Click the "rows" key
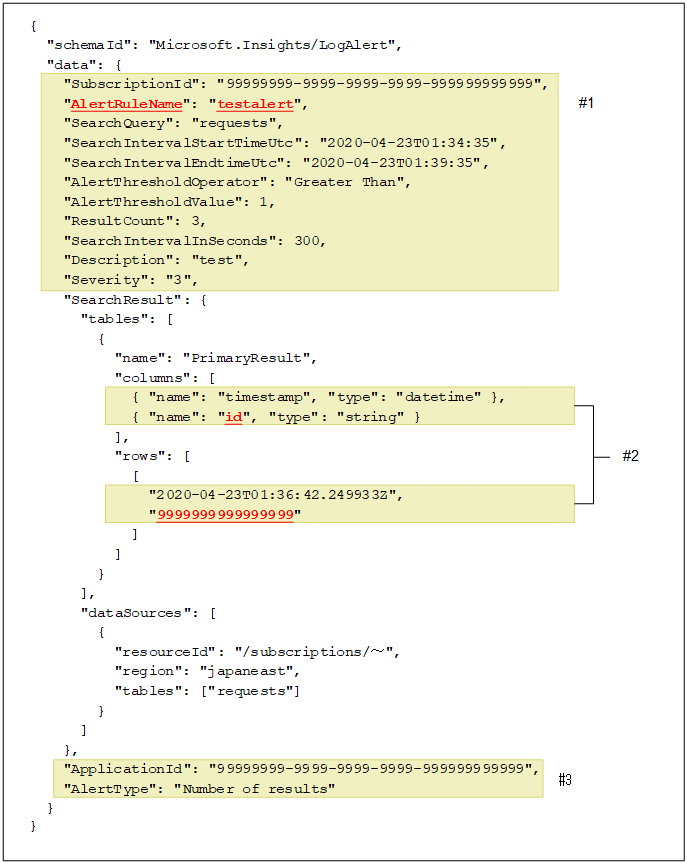687x863 pixels. tap(140, 456)
